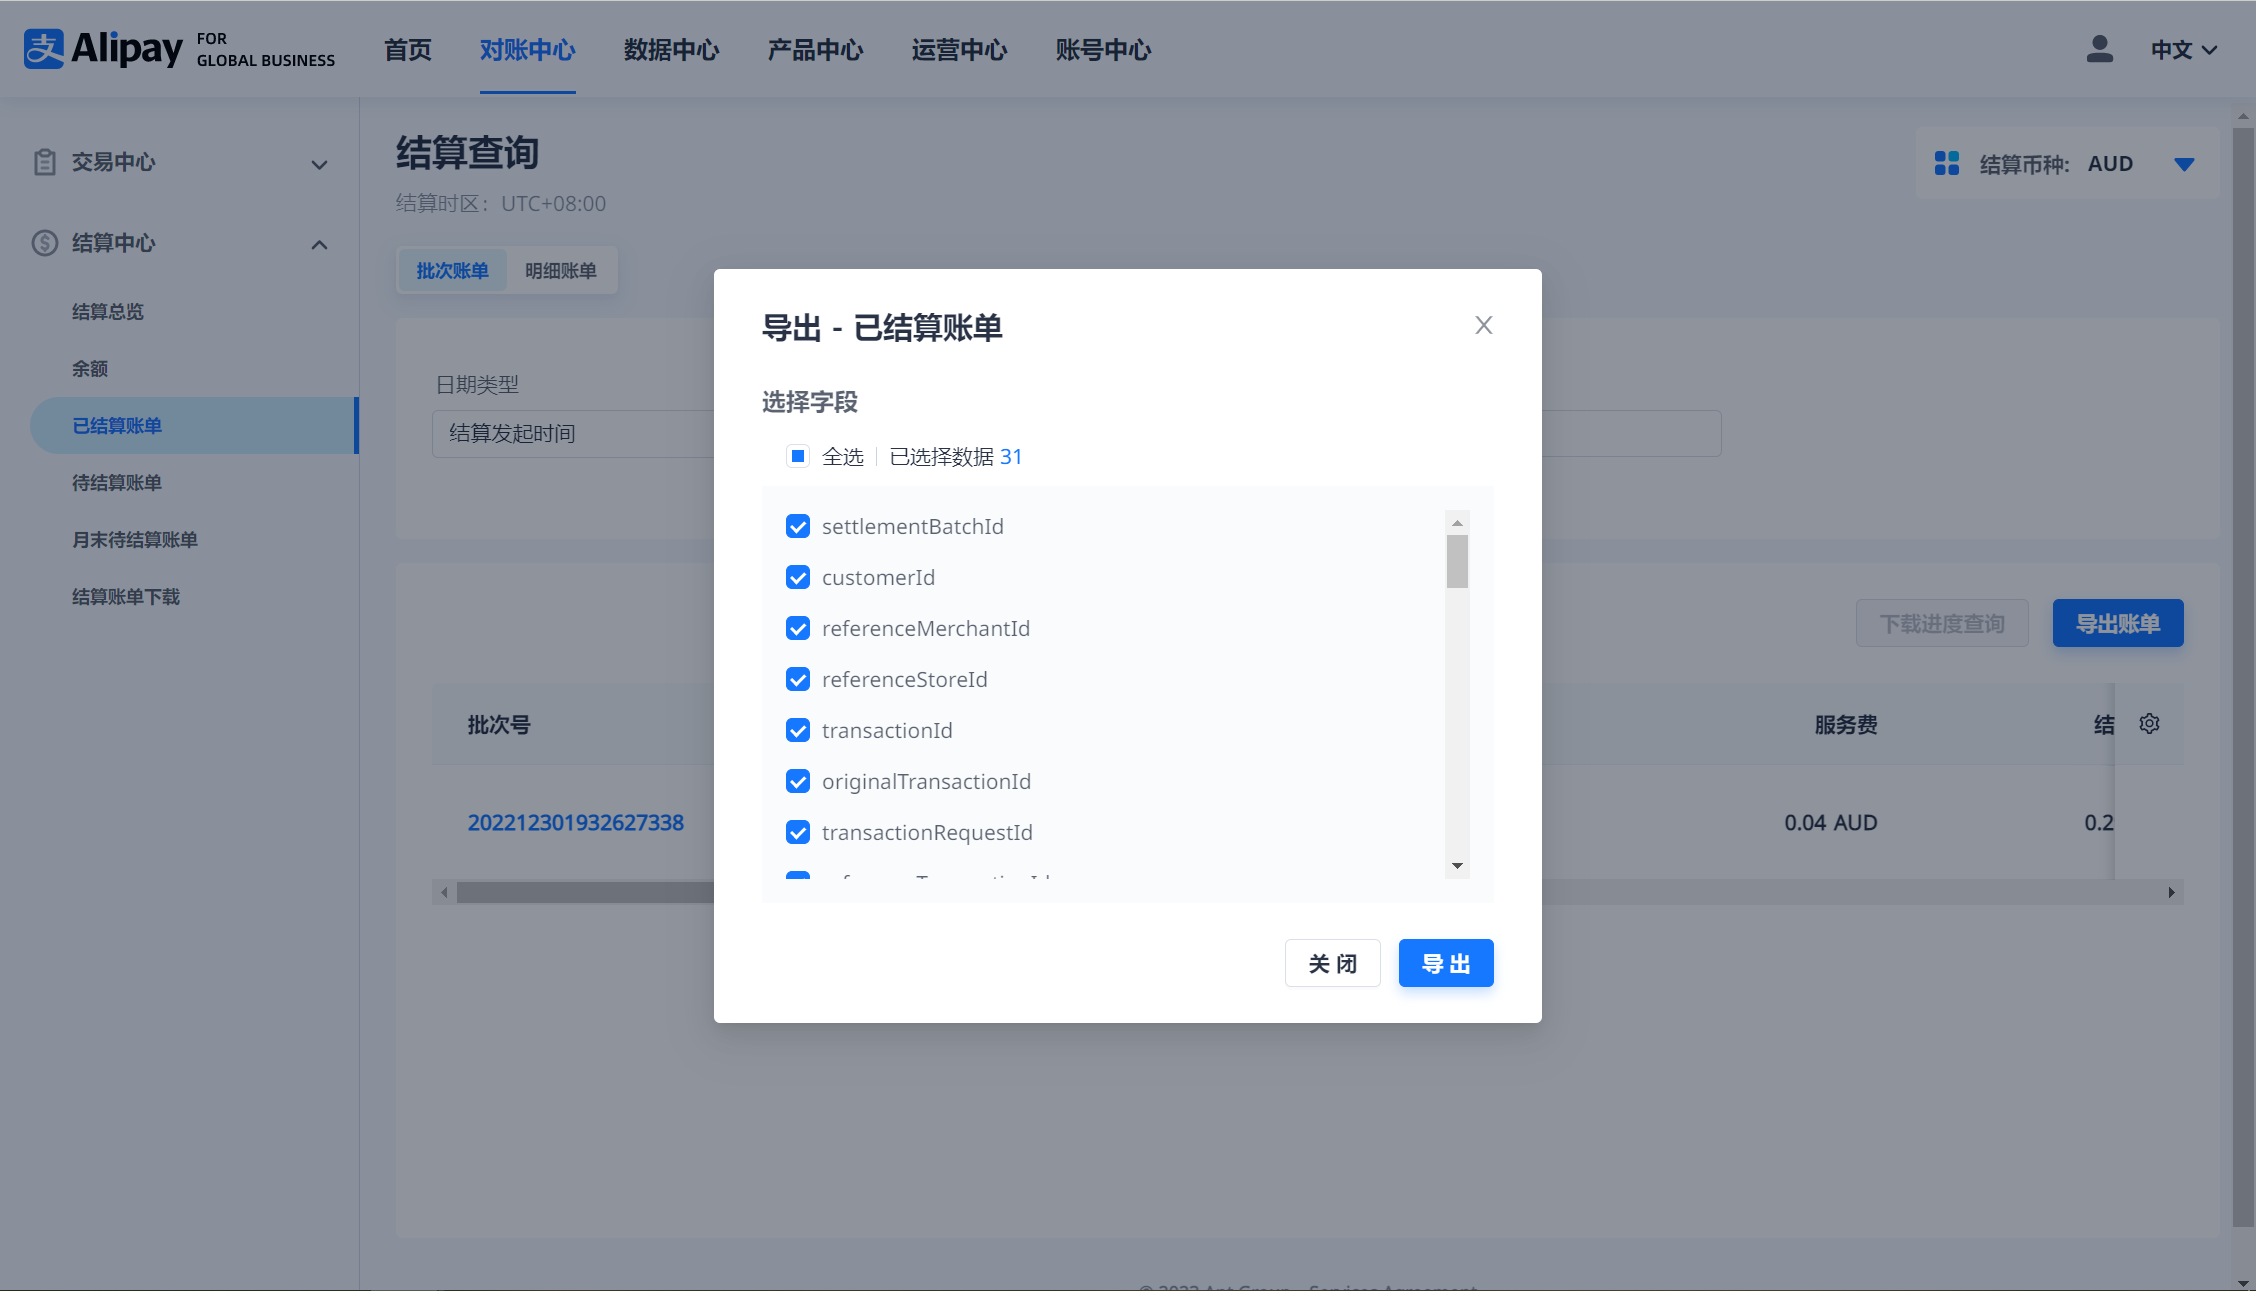Click the blue 导出 button in dialog
2256x1291 pixels.
(x=1445, y=964)
